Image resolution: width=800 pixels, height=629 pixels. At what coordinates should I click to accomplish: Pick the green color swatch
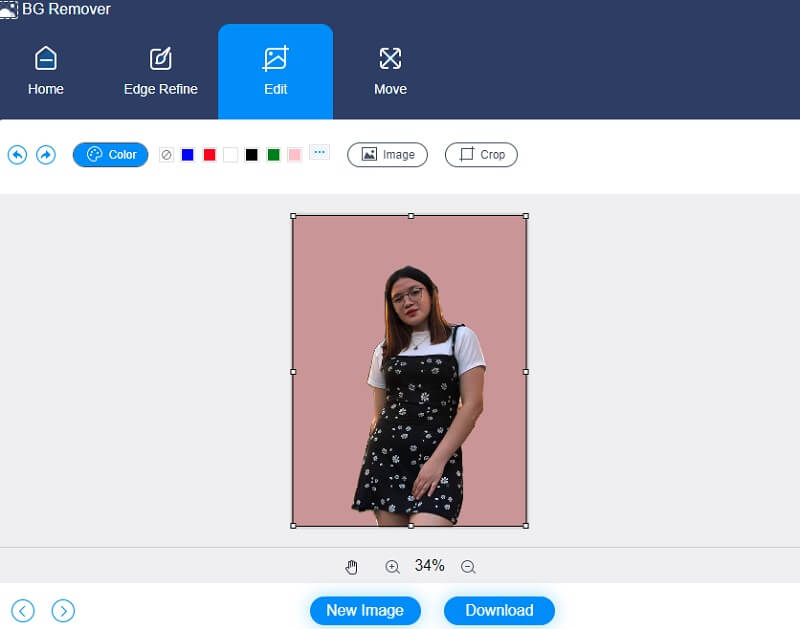coord(271,155)
